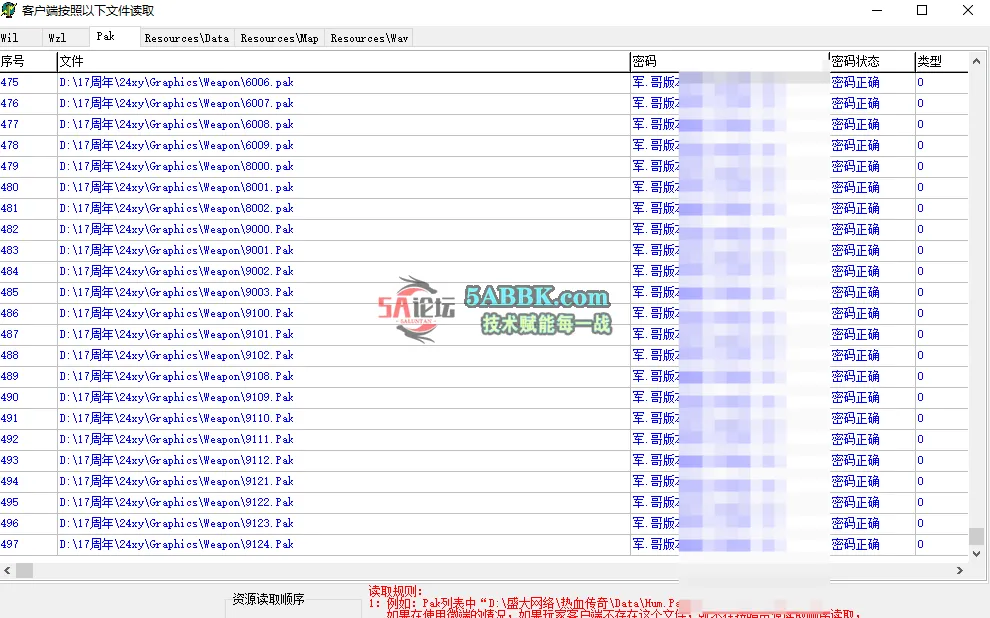This screenshot has height=618, width=990.
Task: Select row with Weapon\9110.Pak
Action: [x=484, y=418]
